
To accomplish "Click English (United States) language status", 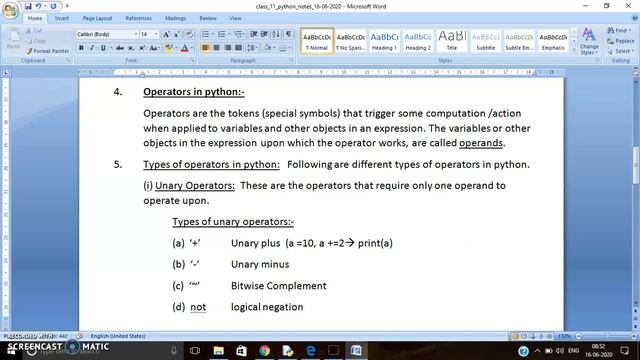I will click(x=118, y=336).
